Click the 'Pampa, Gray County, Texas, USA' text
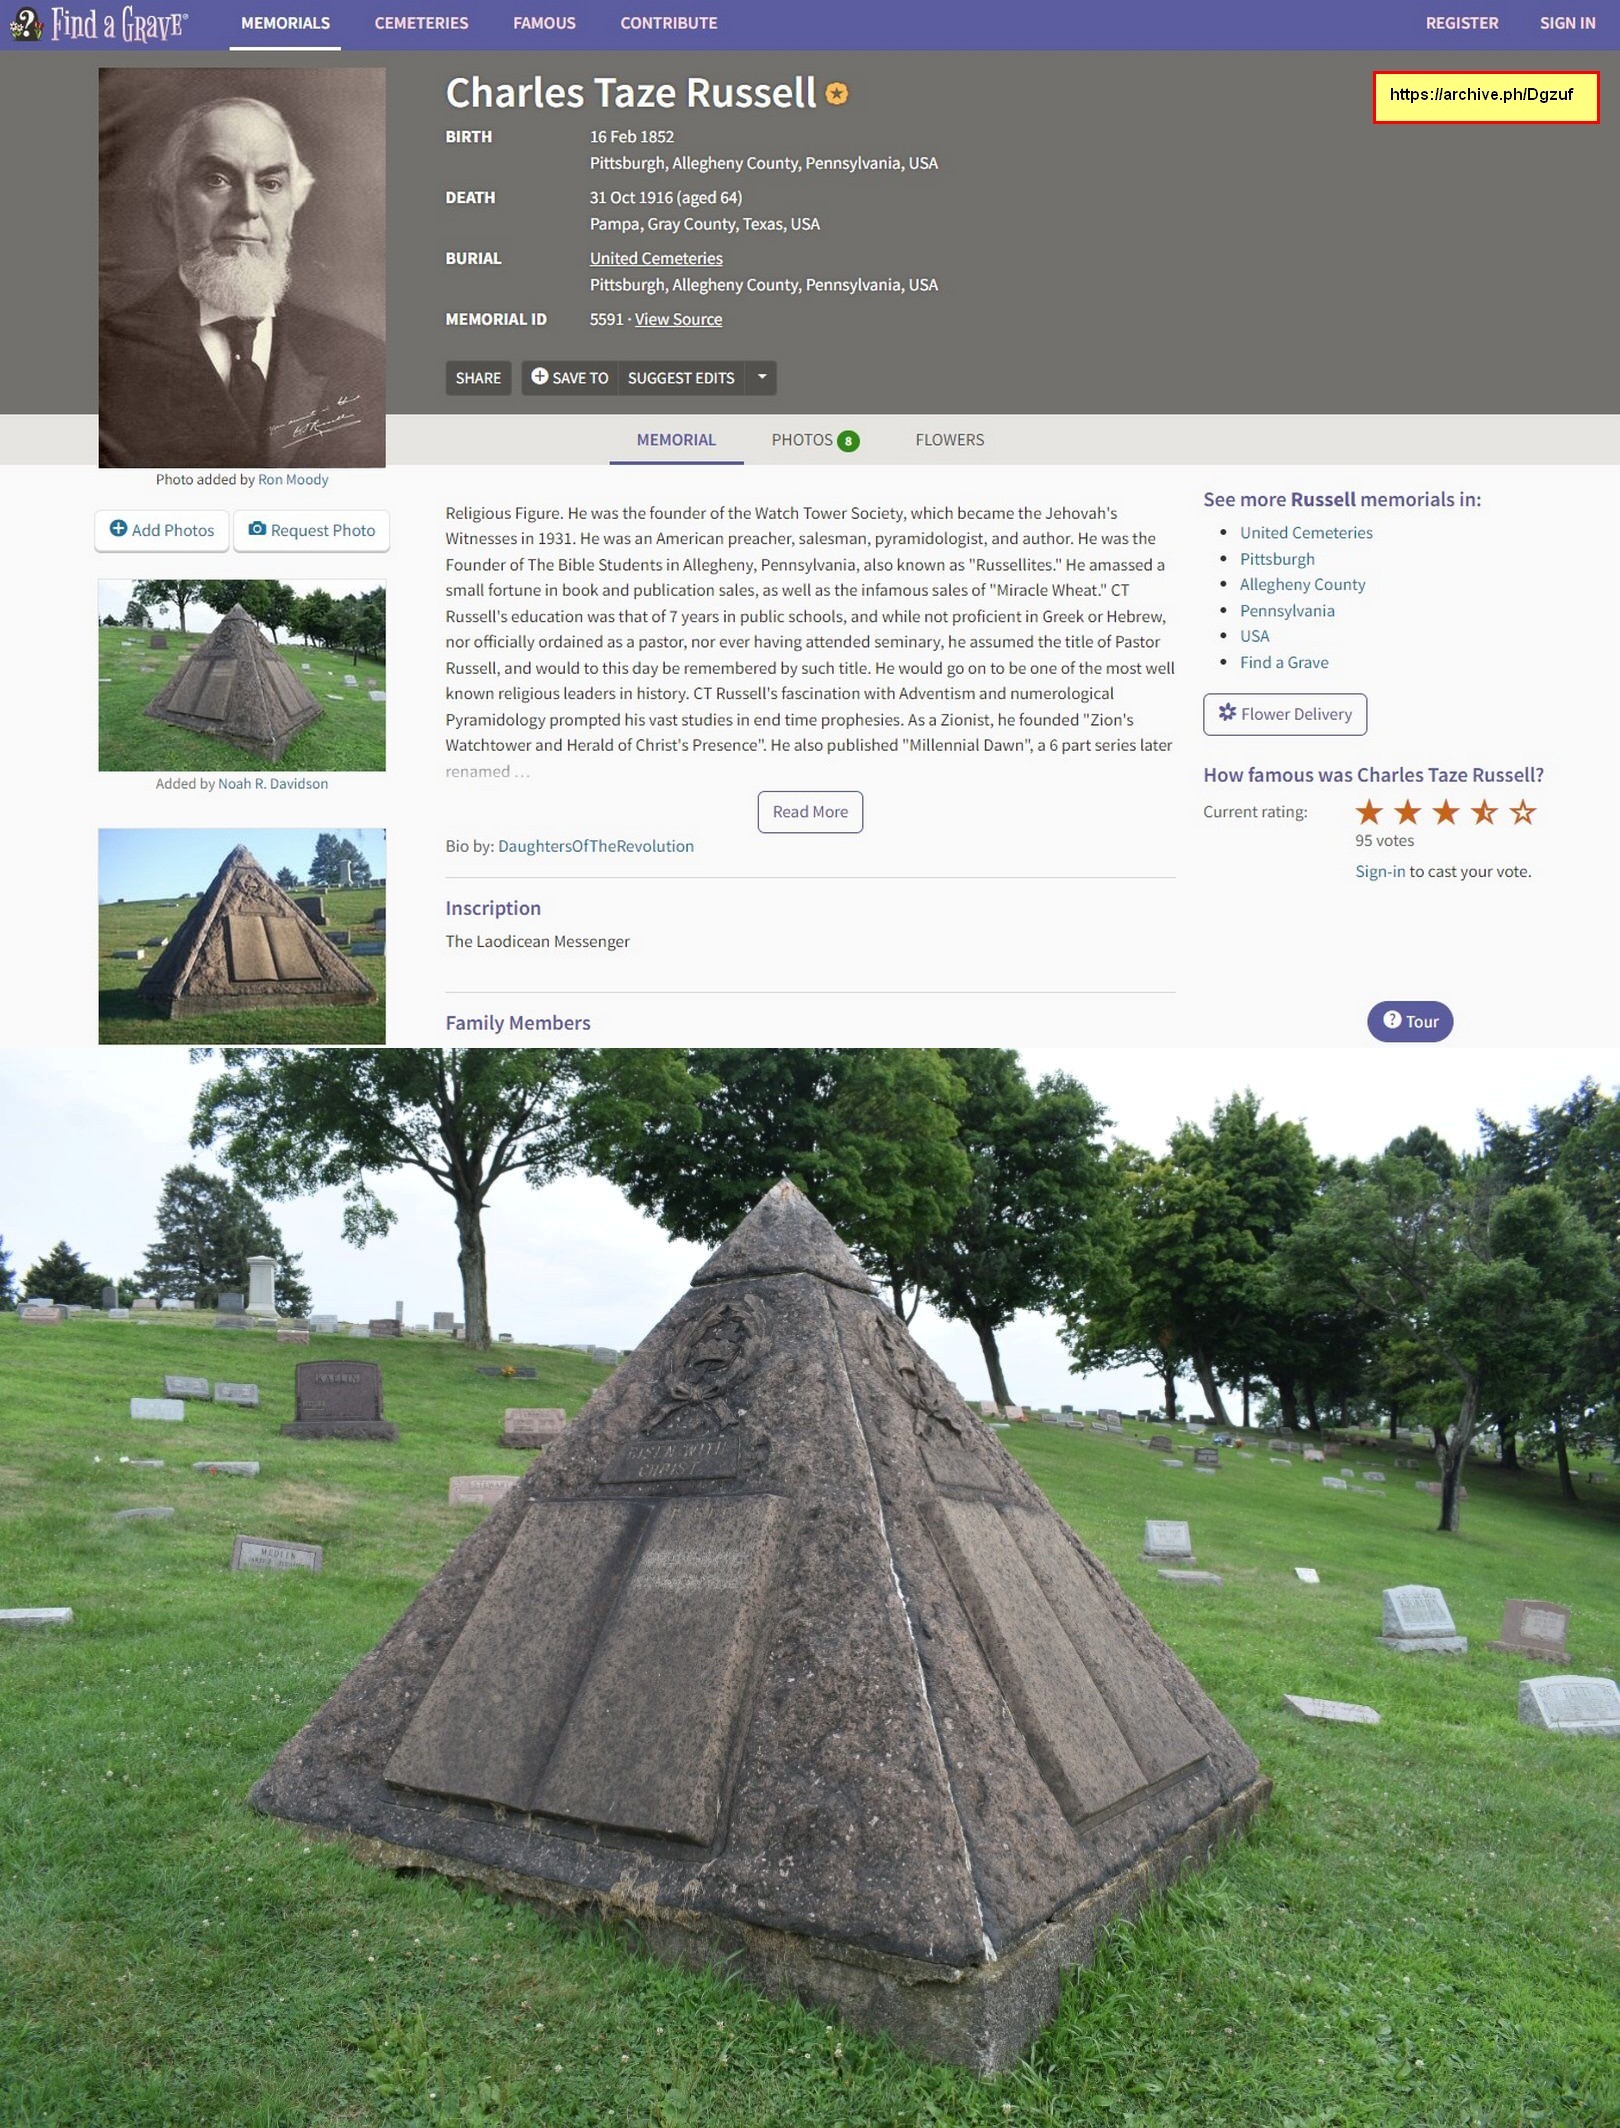This screenshot has width=1620, height=2128. (x=705, y=224)
